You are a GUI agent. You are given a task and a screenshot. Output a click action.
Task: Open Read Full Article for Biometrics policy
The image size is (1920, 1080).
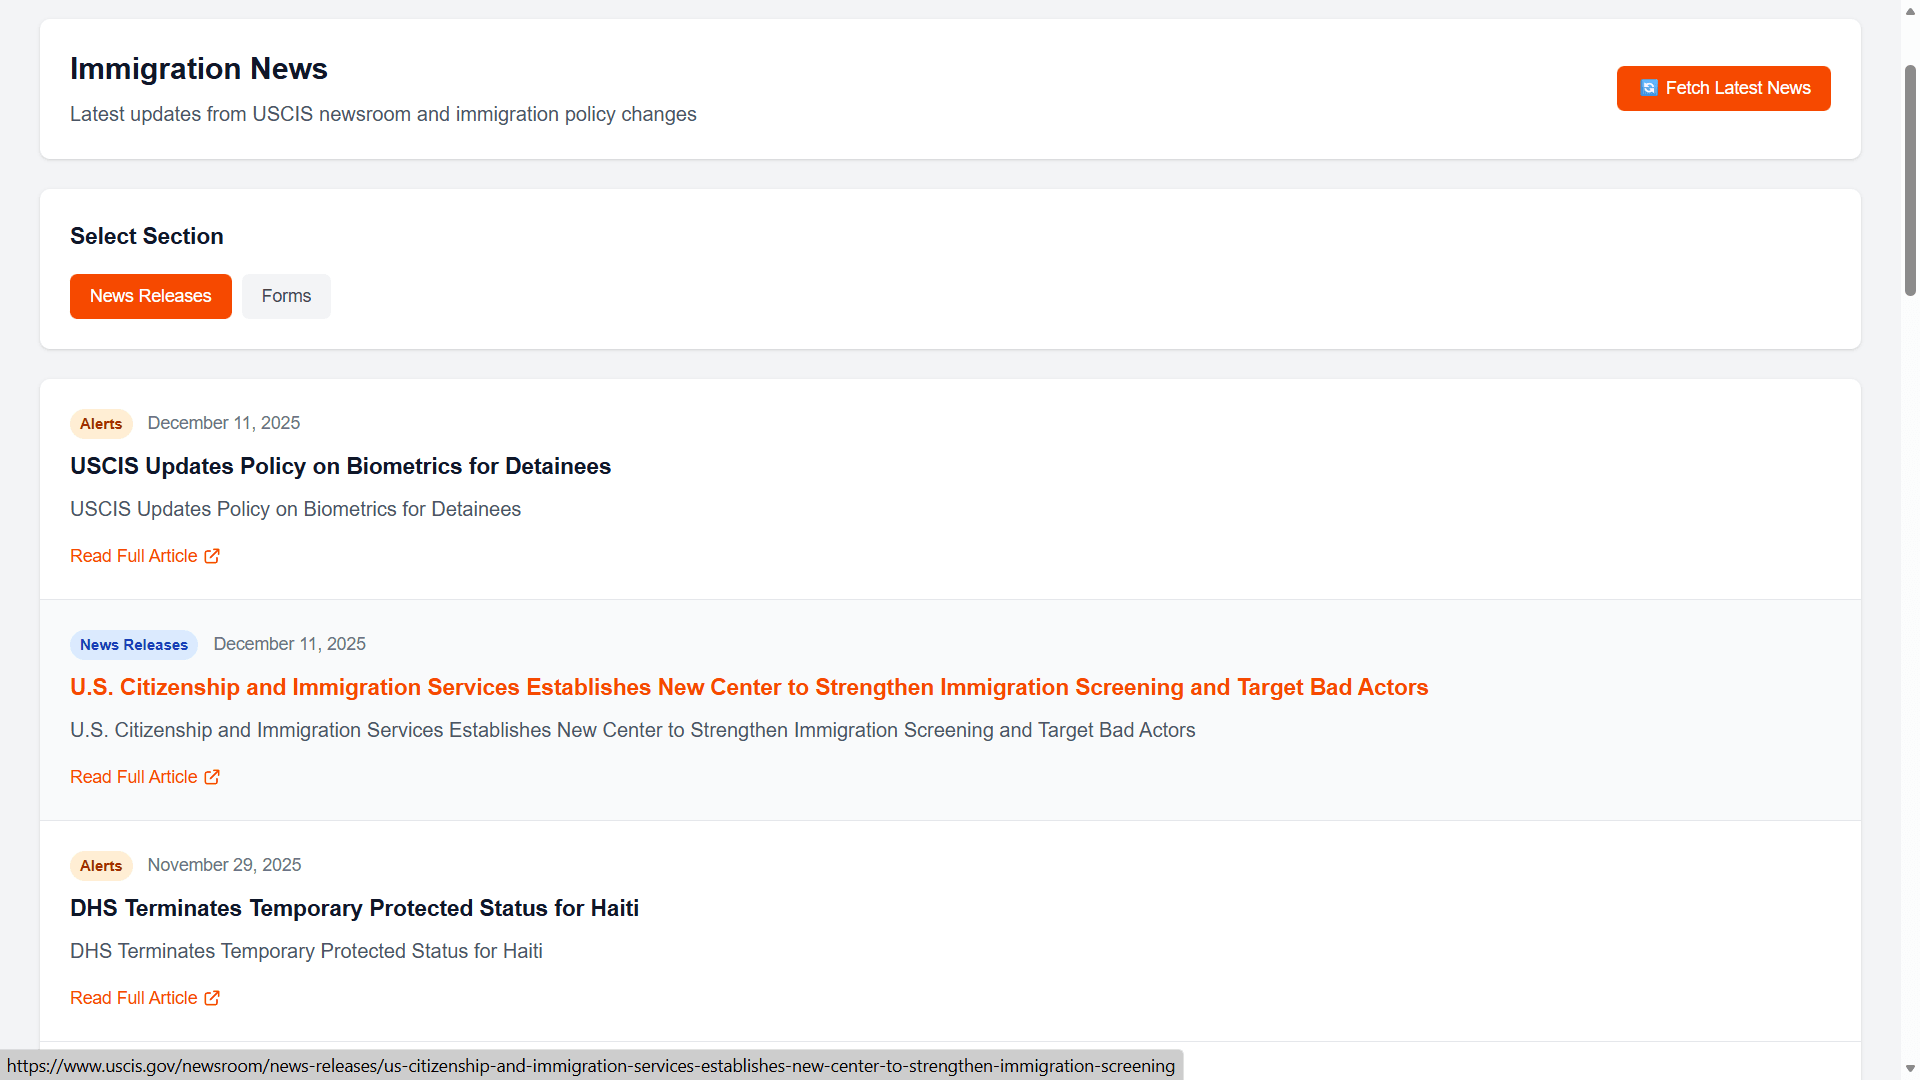pos(134,556)
